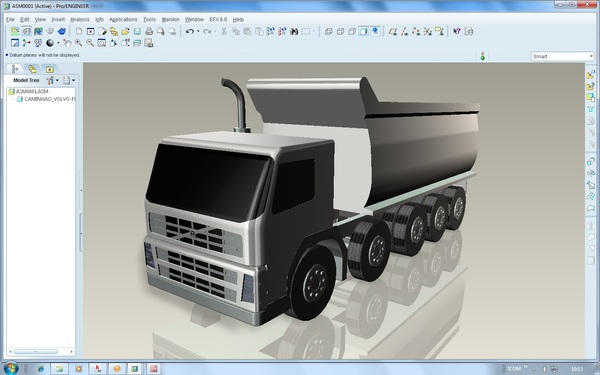Click the blue lips icon in toolbar

pyautogui.click(x=62, y=31)
